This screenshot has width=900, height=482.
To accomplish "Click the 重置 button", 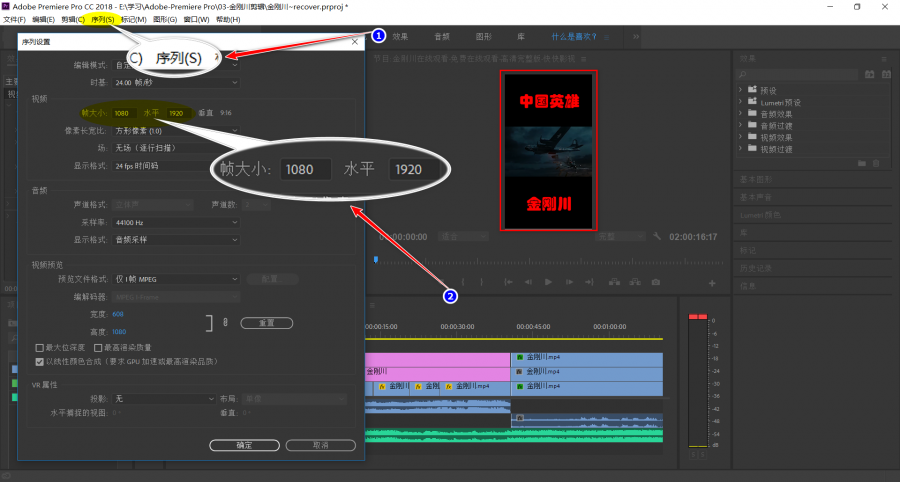I will (x=267, y=323).
